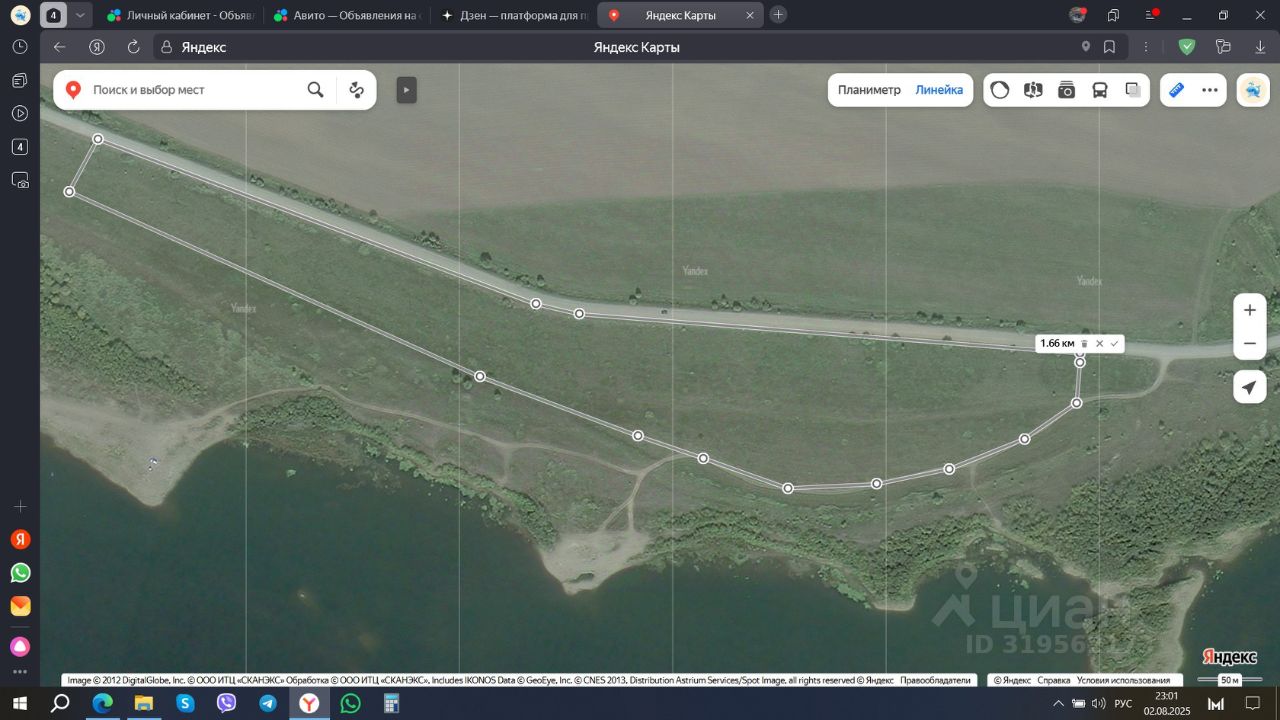1280x720 pixels.
Task: Open map layers selector icon
Action: pos(1133,90)
